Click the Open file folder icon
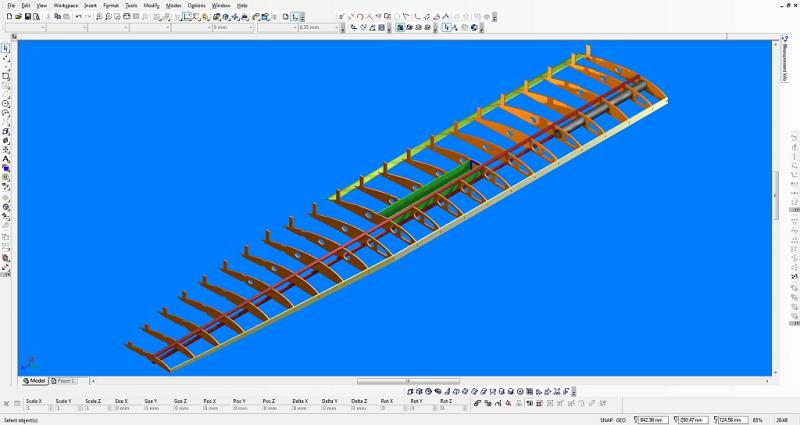Viewport: 800px width, 425px height. [17, 17]
